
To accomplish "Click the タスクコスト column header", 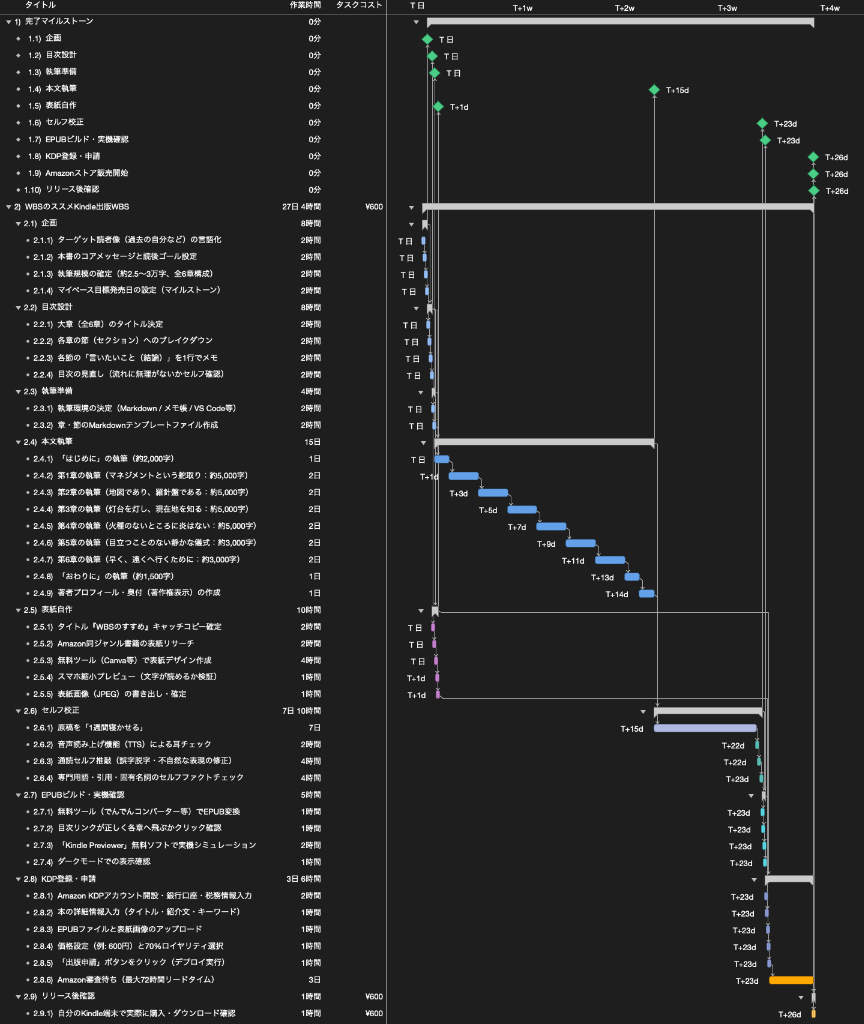I will coord(359,5).
